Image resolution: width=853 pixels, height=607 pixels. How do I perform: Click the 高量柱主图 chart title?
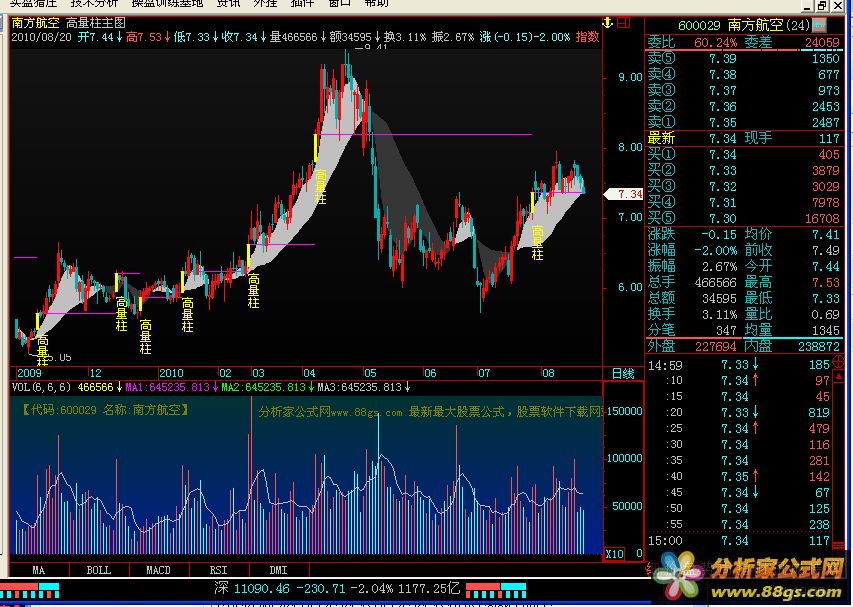[96, 23]
